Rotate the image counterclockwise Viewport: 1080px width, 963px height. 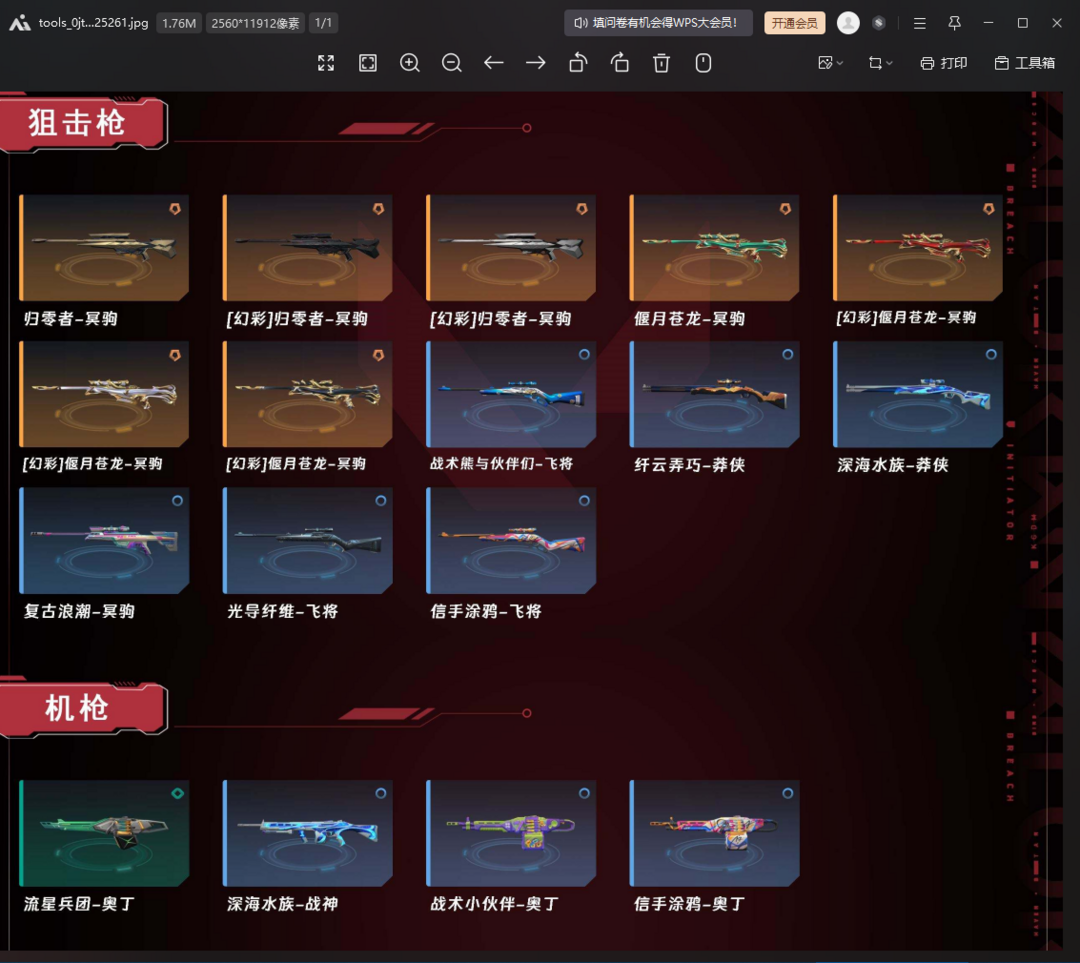click(x=578, y=63)
